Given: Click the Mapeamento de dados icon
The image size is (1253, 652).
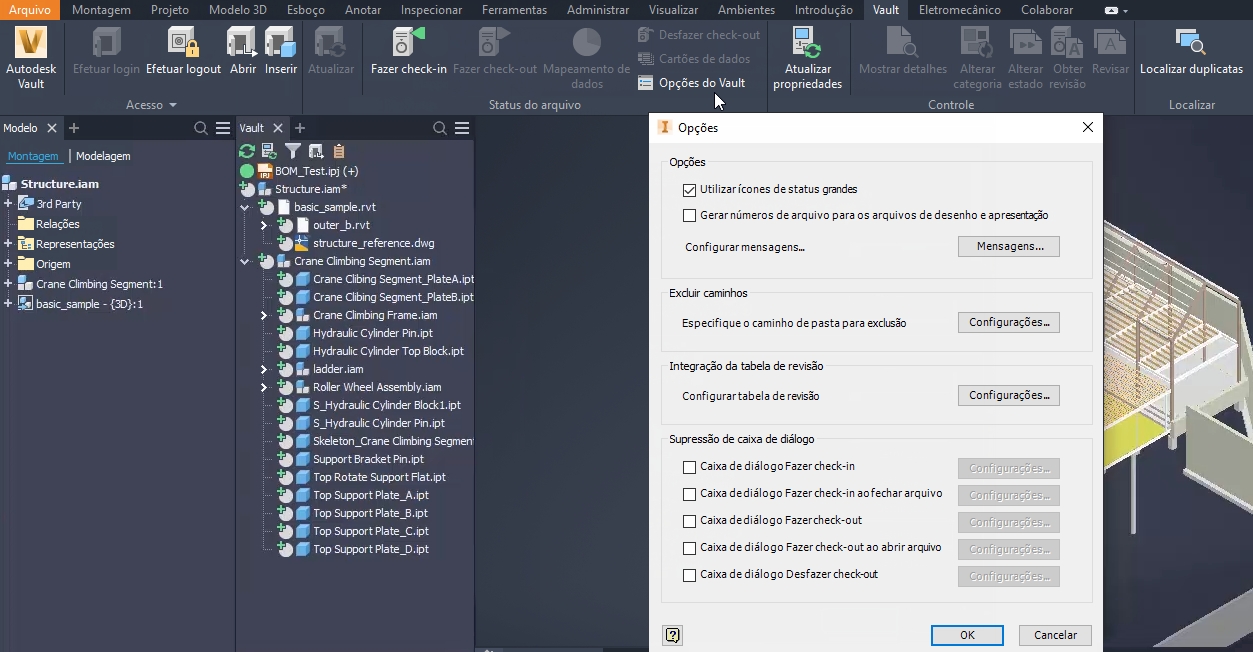Looking at the screenshot, I should tap(587, 43).
